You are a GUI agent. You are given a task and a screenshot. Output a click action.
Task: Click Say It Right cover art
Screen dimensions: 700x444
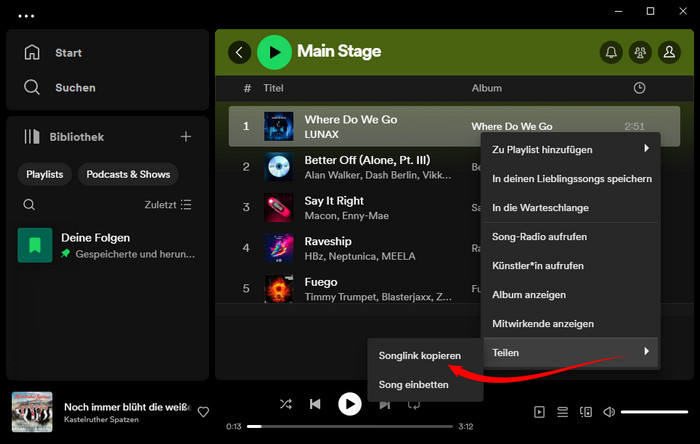coord(279,207)
